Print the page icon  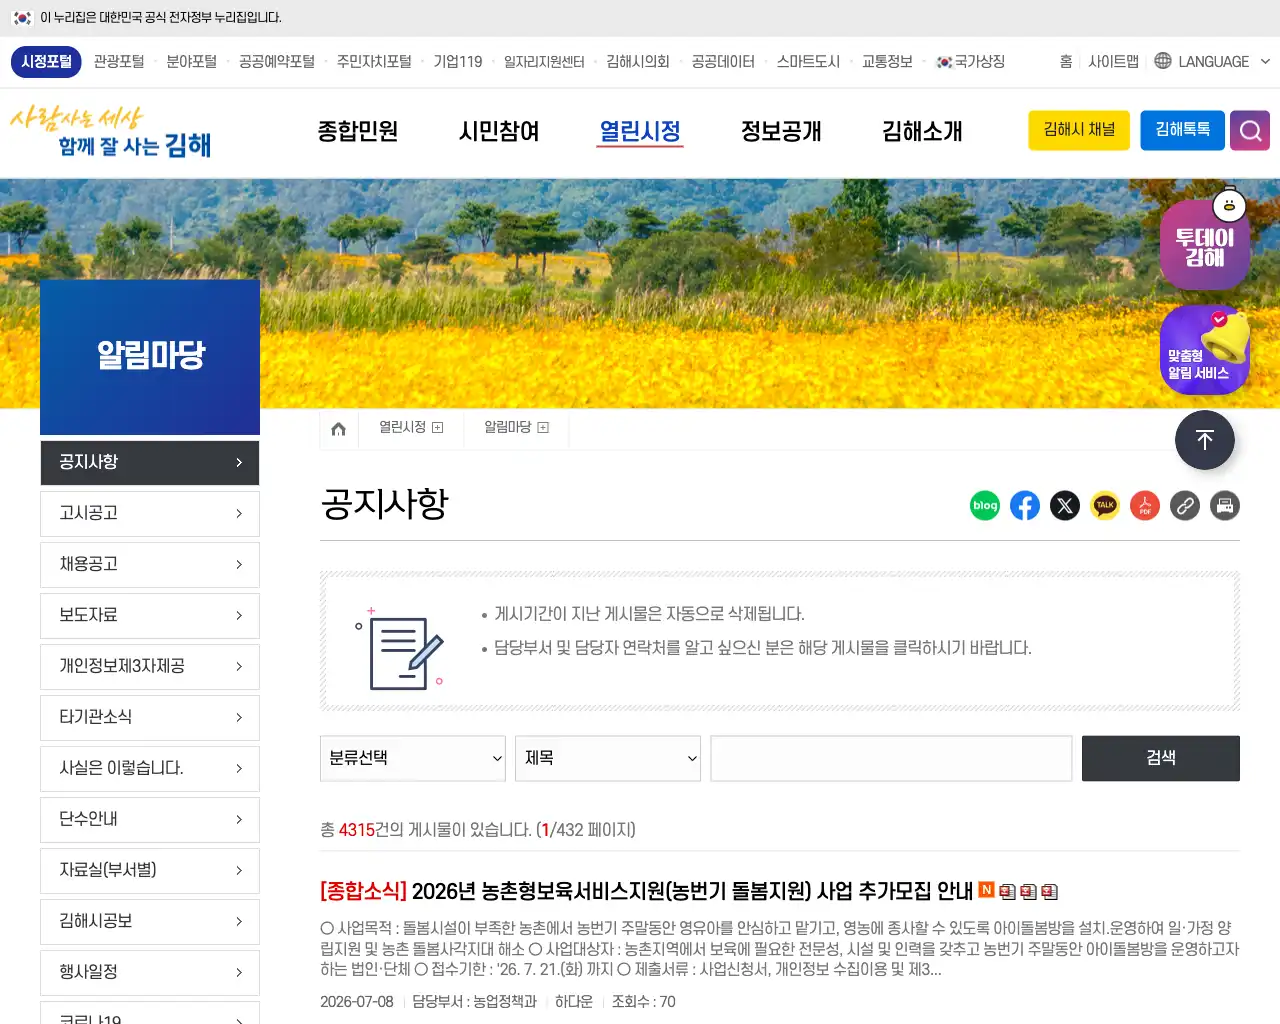(x=1225, y=506)
